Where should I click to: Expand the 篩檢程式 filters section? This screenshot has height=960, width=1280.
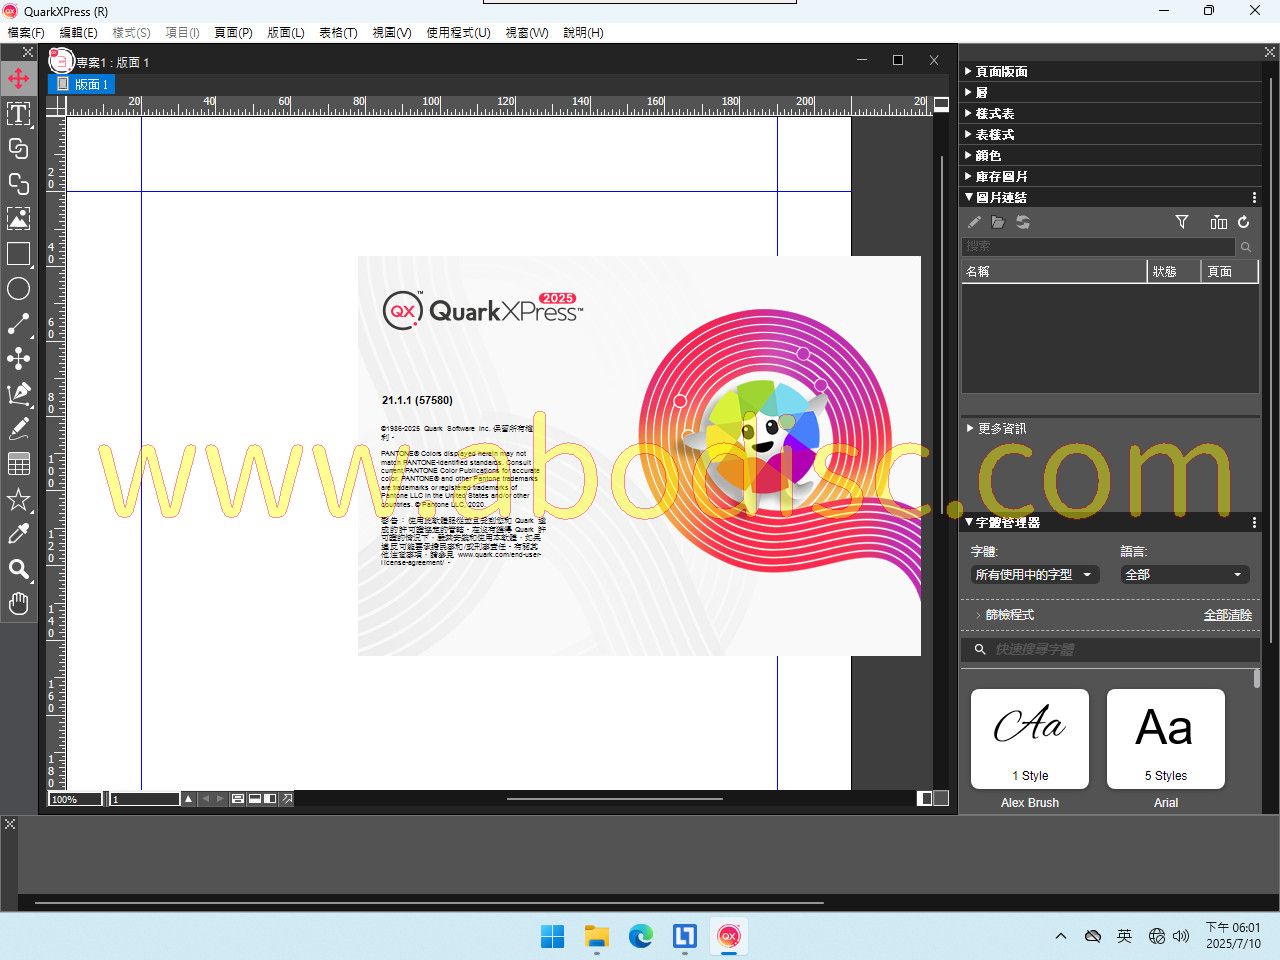click(1004, 615)
